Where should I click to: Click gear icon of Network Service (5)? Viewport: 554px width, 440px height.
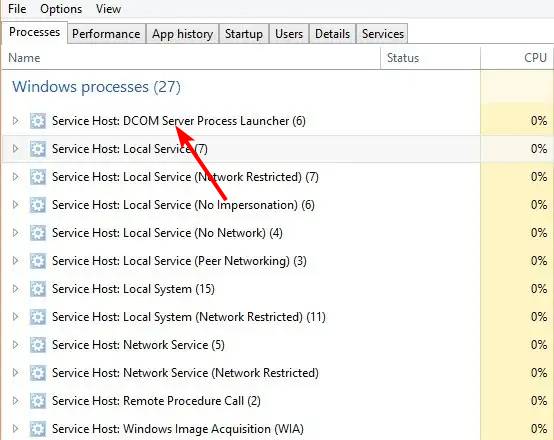[x=37, y=345]
